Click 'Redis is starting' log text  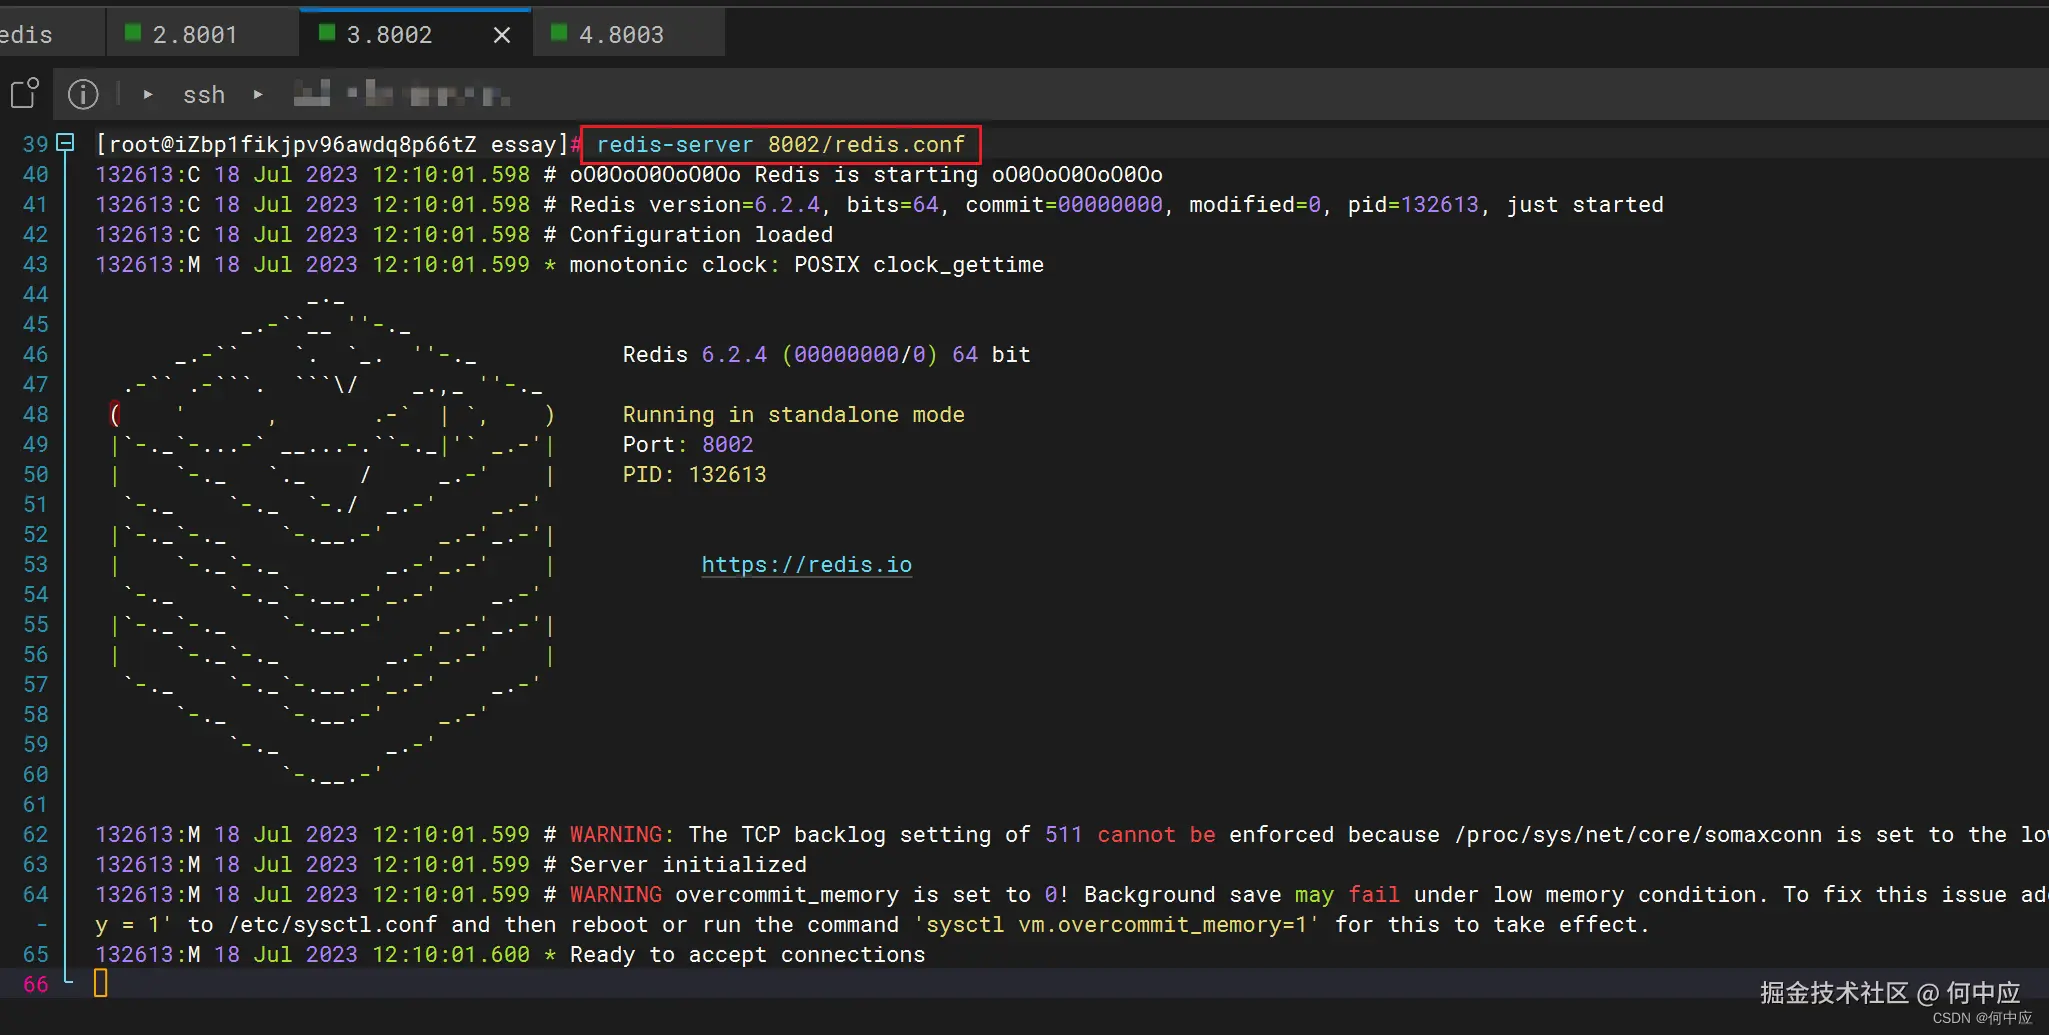[866, 175]
